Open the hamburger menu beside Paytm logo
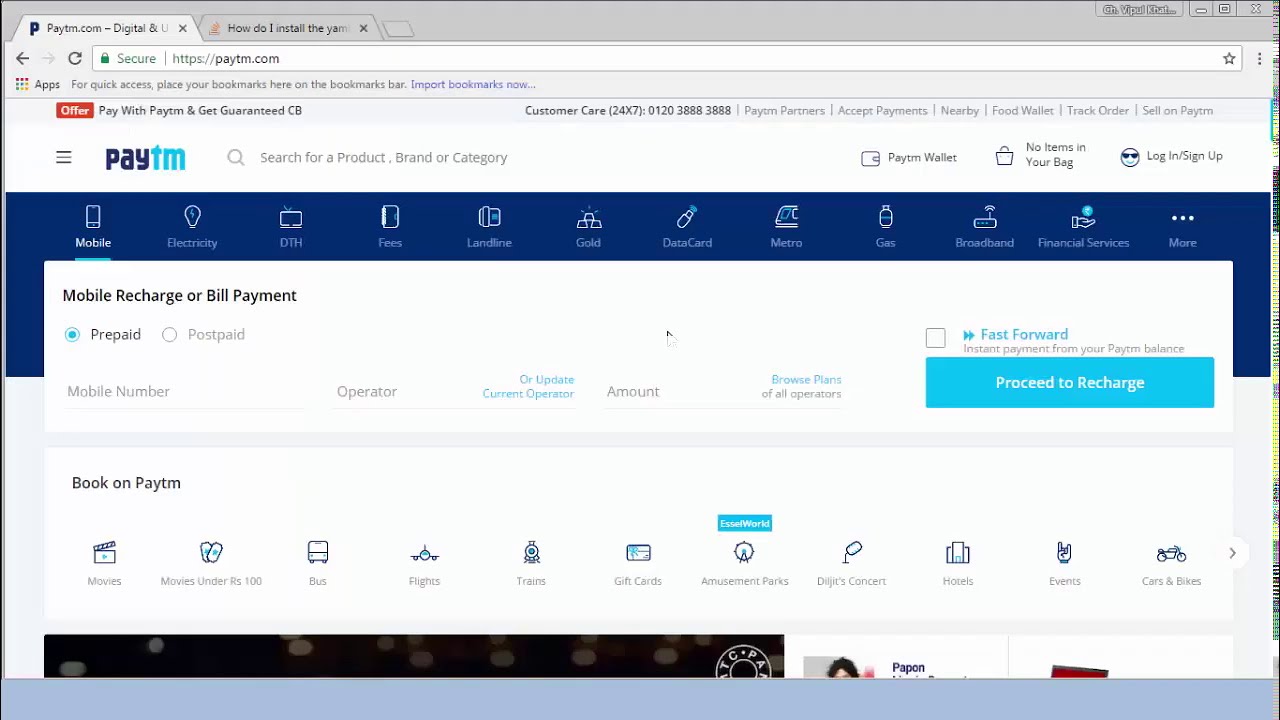 pos(63,157)
